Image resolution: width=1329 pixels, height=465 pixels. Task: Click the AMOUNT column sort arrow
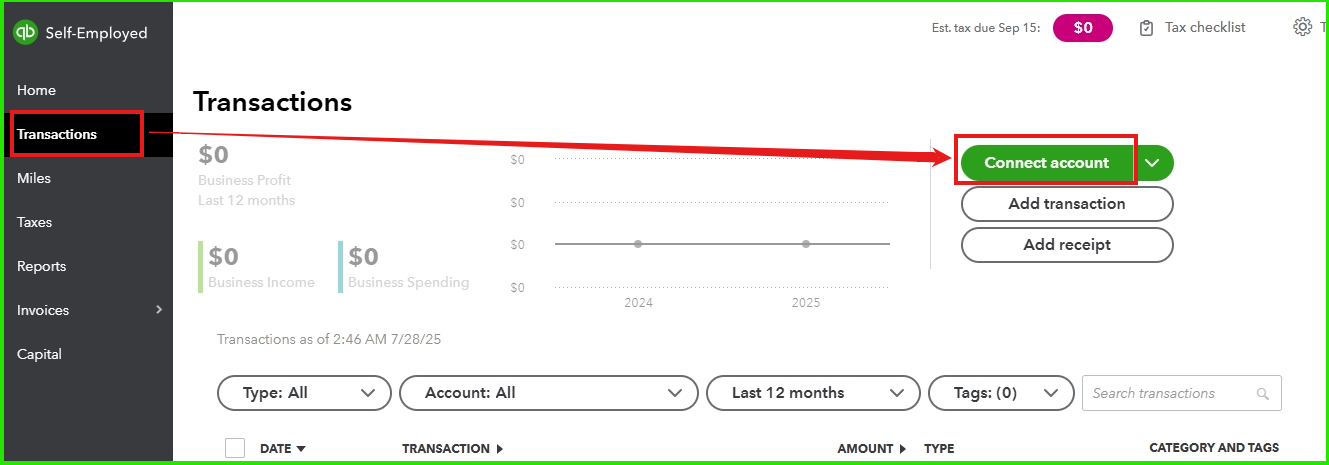(902, 449)
